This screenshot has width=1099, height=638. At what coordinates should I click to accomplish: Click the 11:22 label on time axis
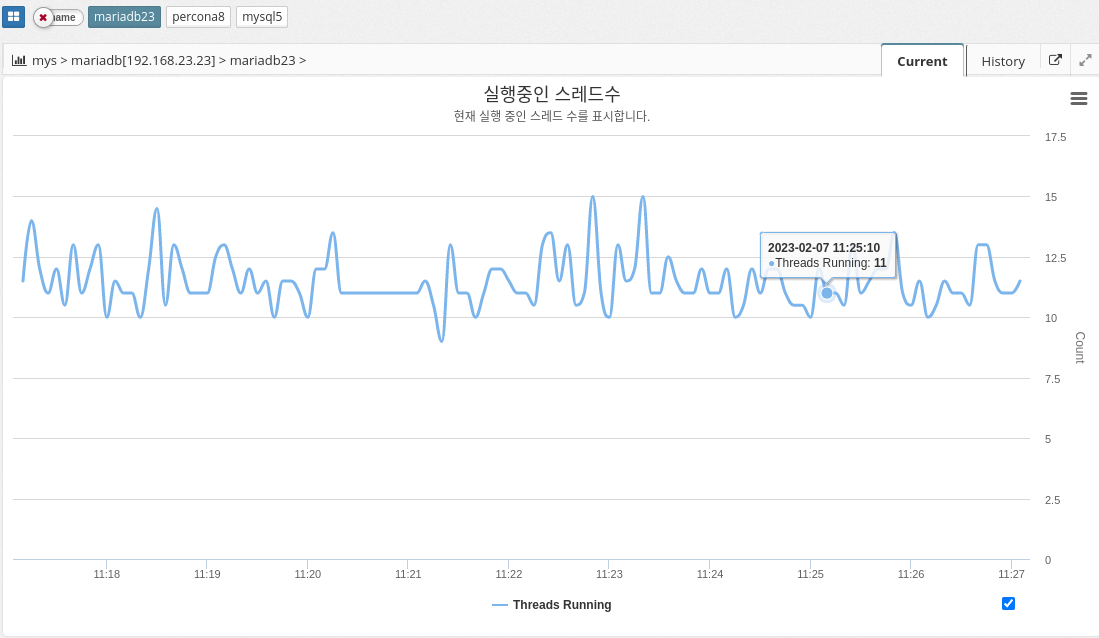point(509,574)
